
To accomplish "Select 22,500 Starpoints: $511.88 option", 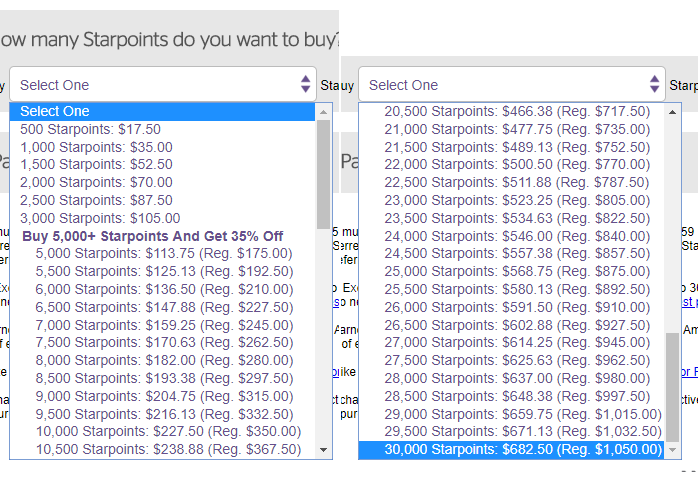I will pyautogui.click(x=512, y=182).
